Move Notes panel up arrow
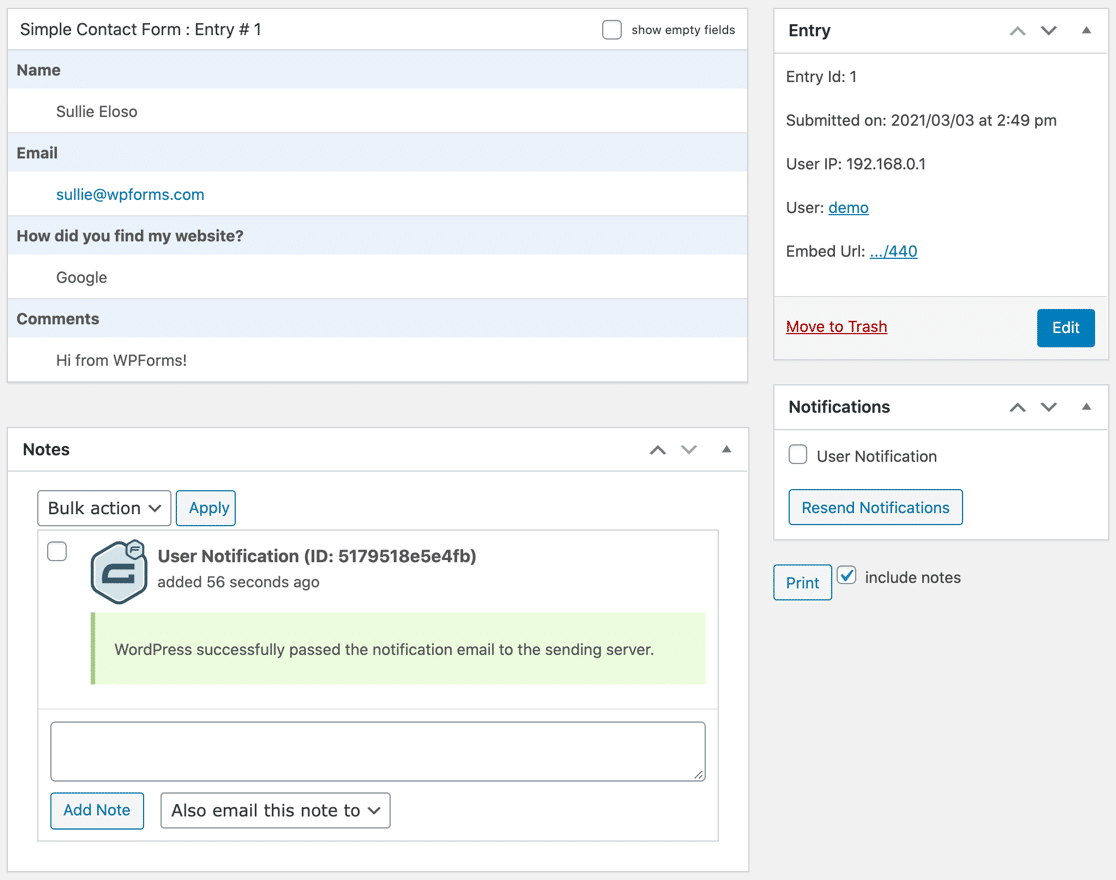1116x880 pixels. point(658,450)
